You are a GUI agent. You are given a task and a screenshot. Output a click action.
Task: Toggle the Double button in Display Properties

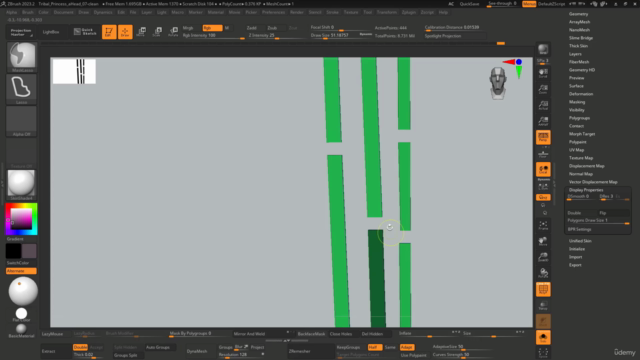tap(581, 213)
